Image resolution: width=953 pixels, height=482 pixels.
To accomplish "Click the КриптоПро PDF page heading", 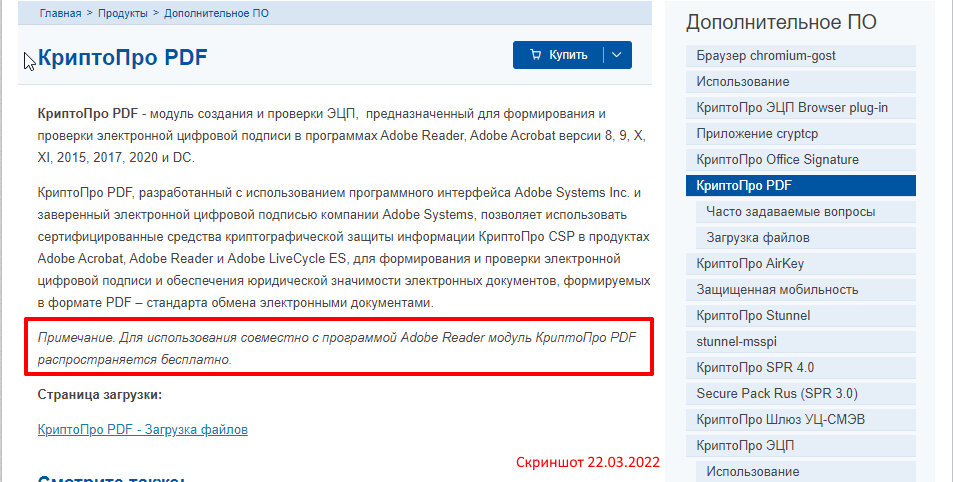I will tap(122, 57).
